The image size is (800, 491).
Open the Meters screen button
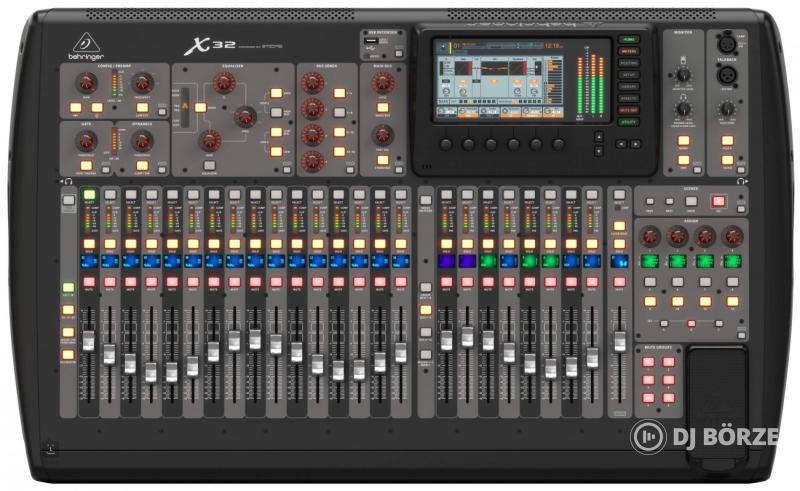[x=629, y=52]
